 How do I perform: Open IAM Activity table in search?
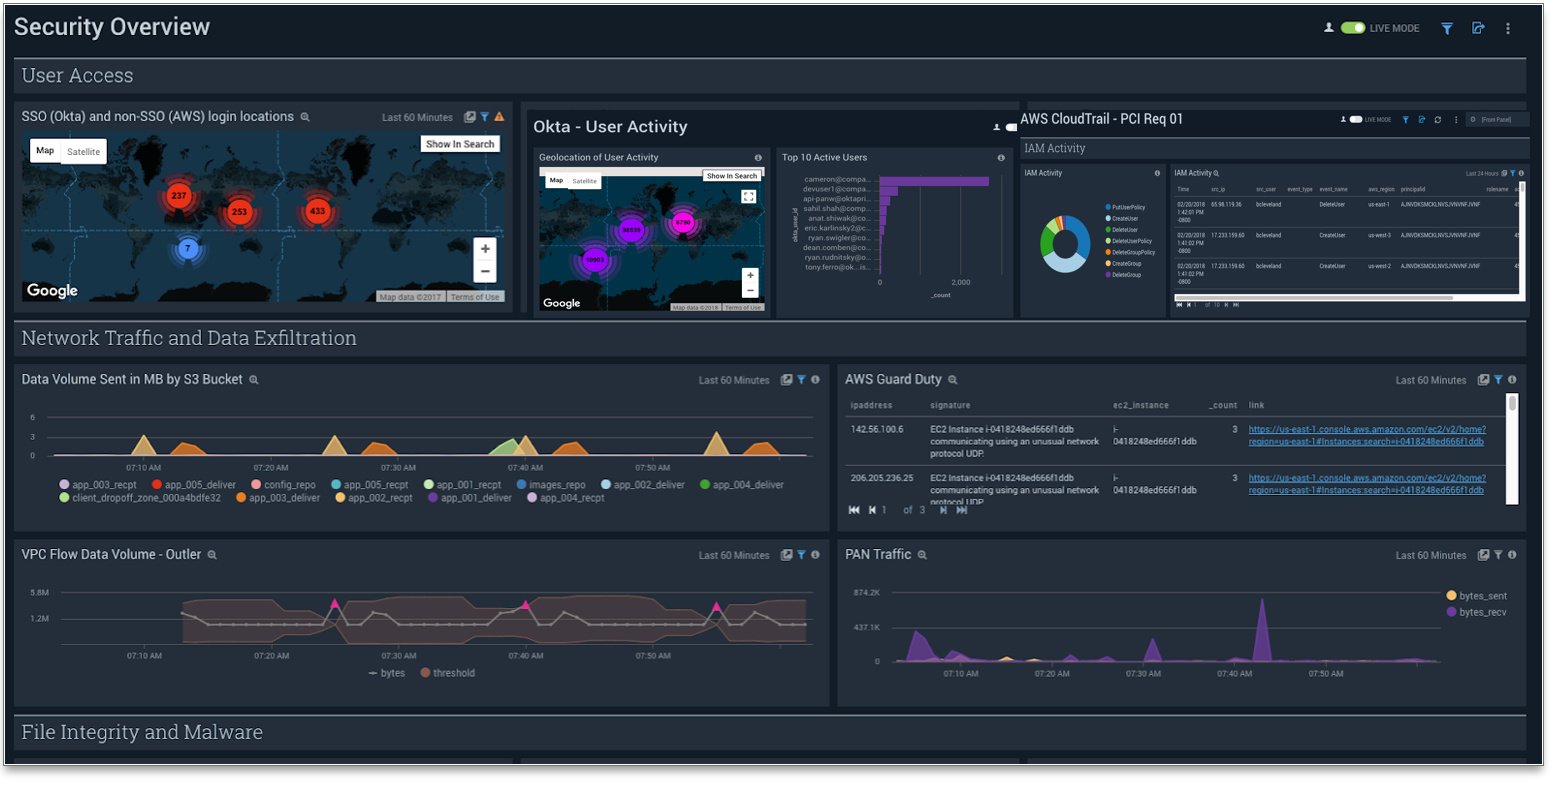tap(1216, 174)
